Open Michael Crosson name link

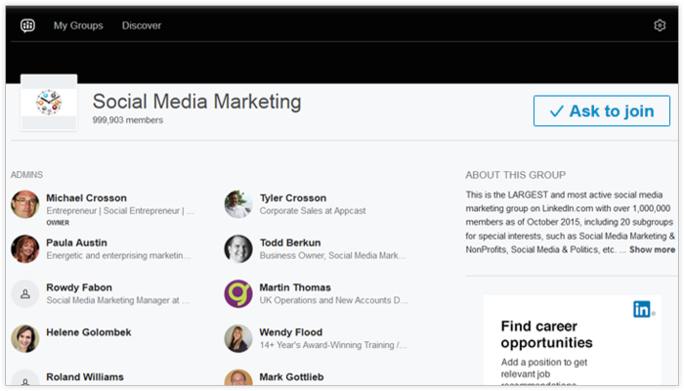click(x=86, y=198)
